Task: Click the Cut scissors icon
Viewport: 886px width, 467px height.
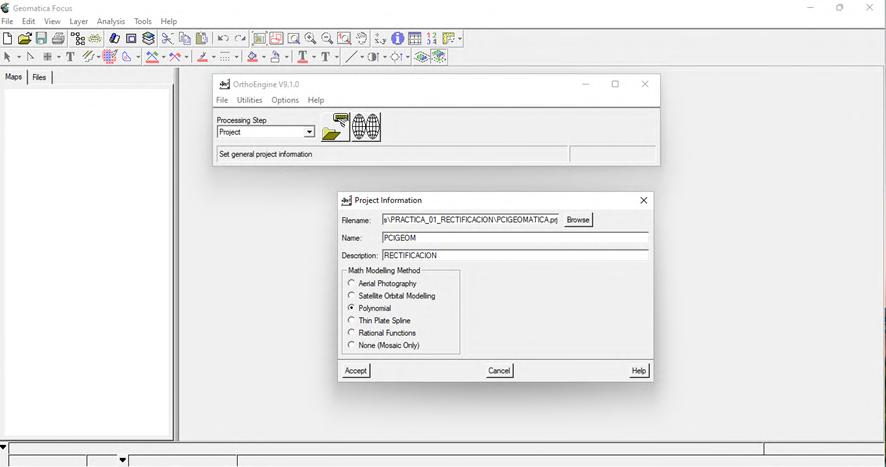Action: pos(167,38)
